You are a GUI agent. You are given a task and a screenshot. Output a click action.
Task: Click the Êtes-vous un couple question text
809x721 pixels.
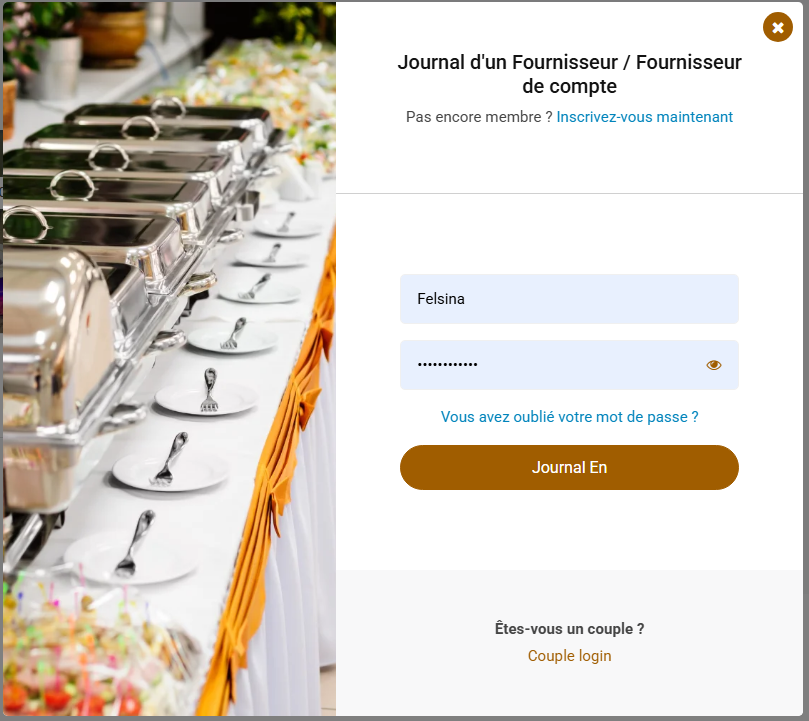tap(569, 629)
